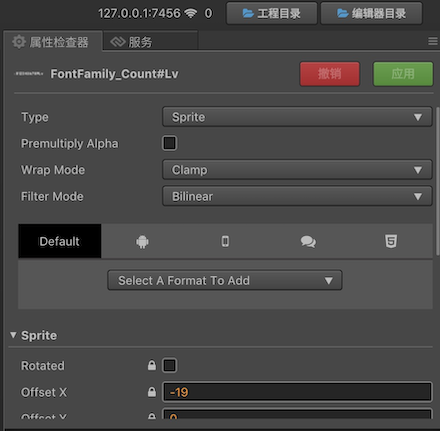This screenshot has width=440, height=431.
Task: Click the wifi preview connection icon
Action: [x=191, y=13]
